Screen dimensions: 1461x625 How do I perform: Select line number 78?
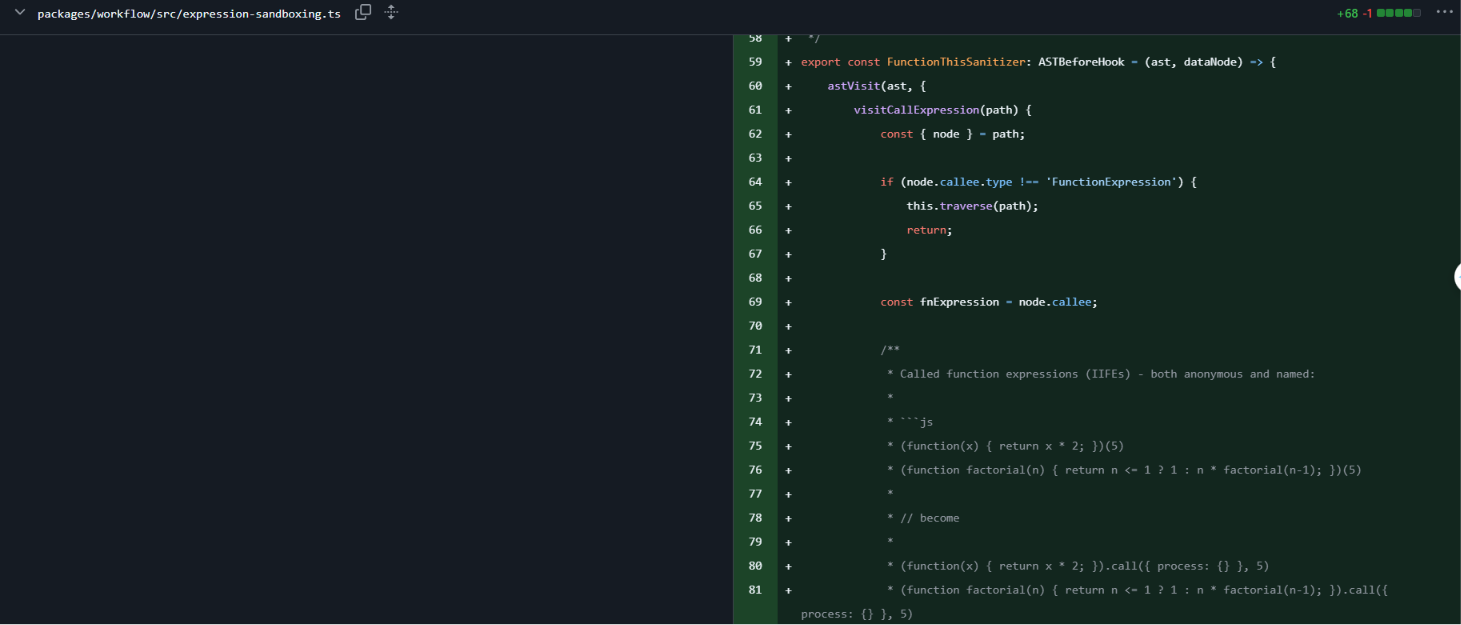pos(755,518)
